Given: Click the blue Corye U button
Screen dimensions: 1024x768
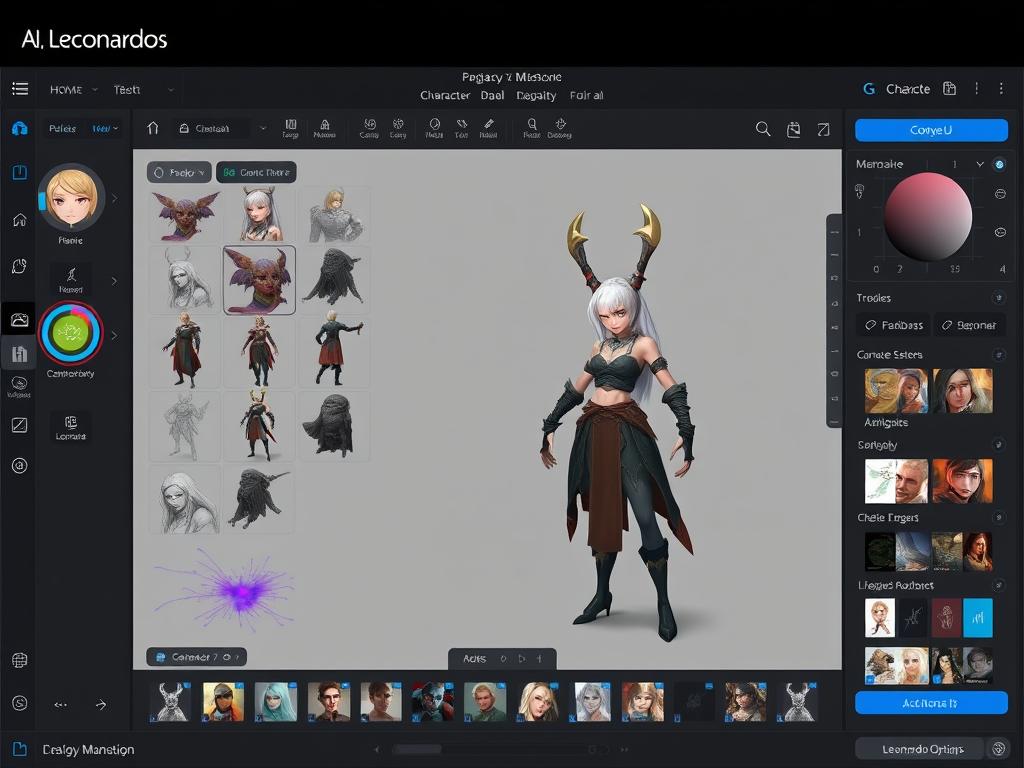Looking at the screenshot, I should (x=931, y=130).
